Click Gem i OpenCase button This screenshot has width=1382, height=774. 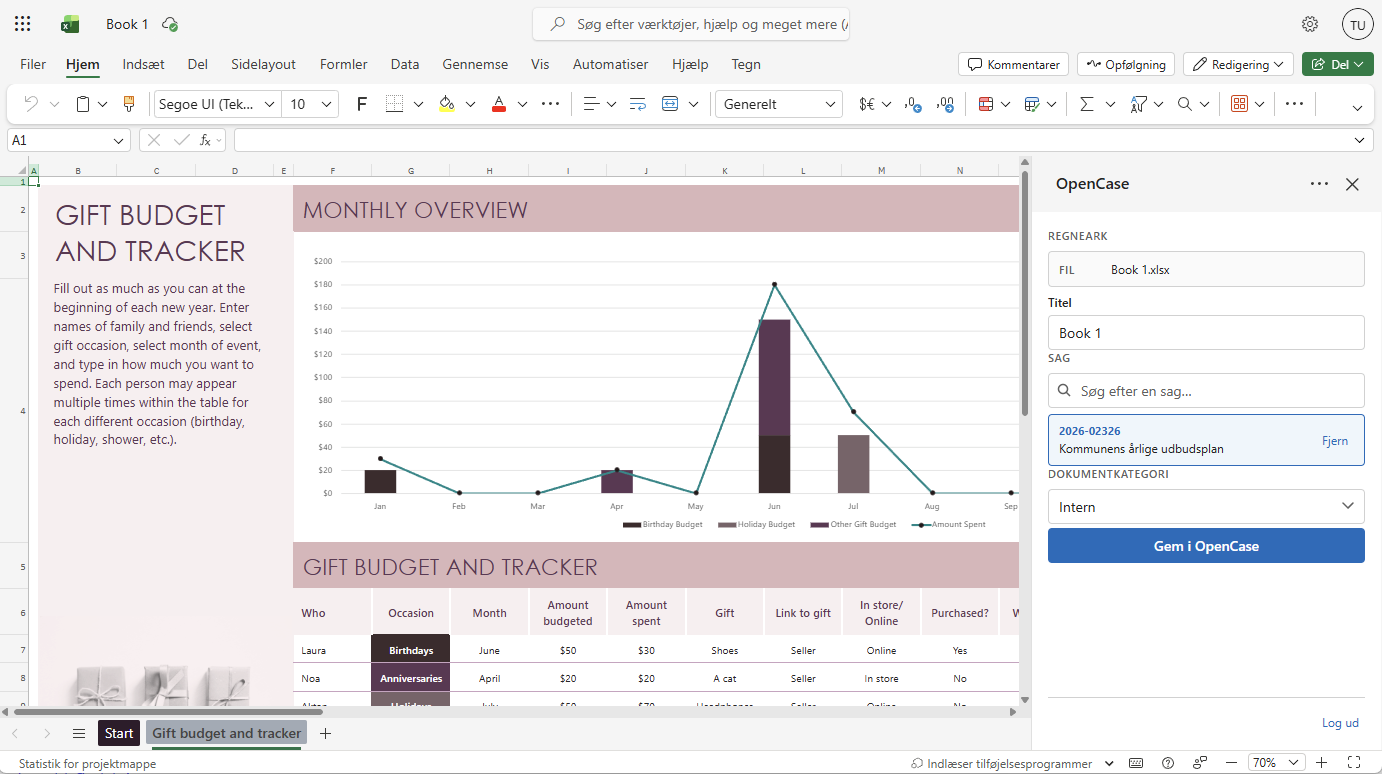pyautogui.click(x=1206, y=546)
